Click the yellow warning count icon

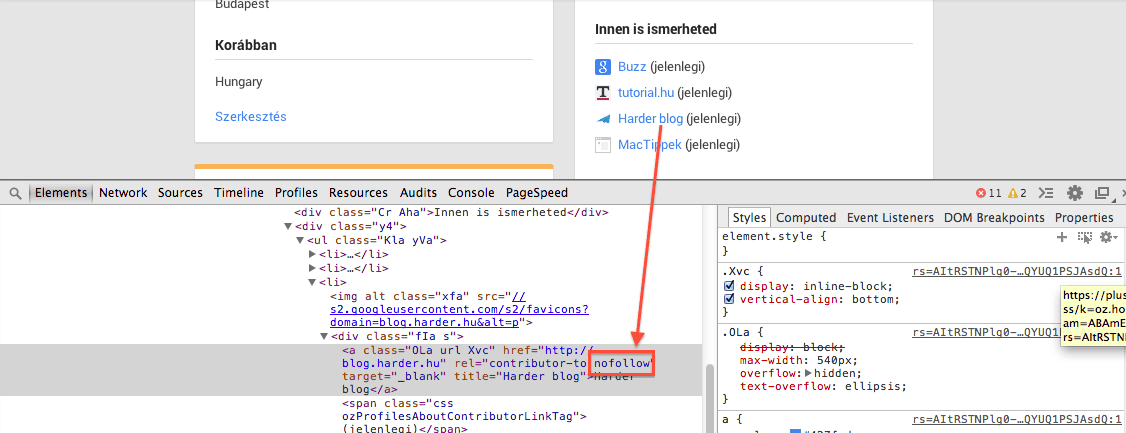tap(1011, 193)
